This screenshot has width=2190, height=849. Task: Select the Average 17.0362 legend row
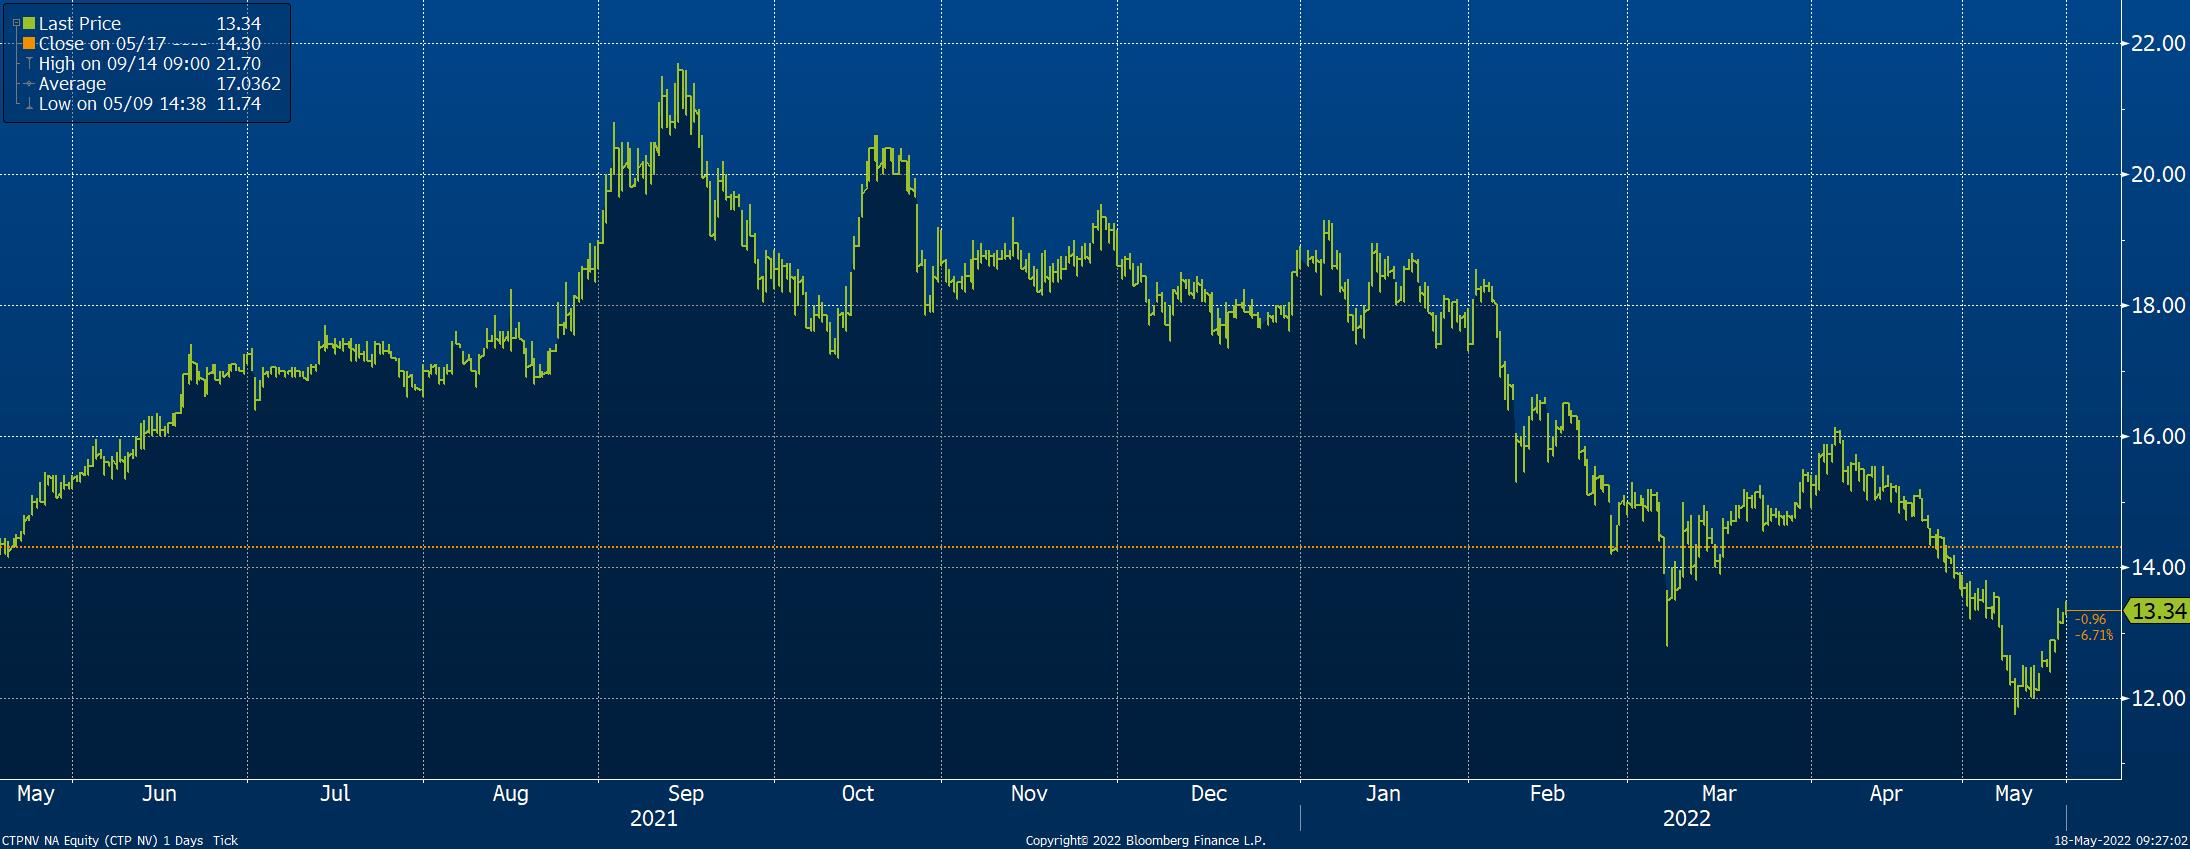[150, 84]
